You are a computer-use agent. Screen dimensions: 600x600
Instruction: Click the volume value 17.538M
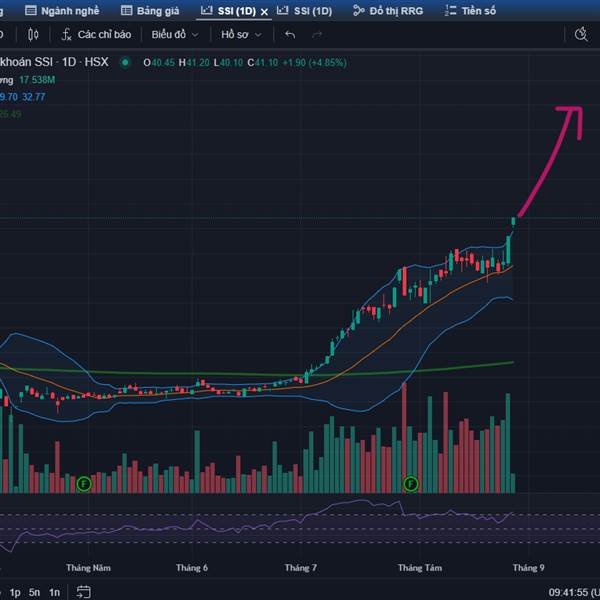[37, 80]
